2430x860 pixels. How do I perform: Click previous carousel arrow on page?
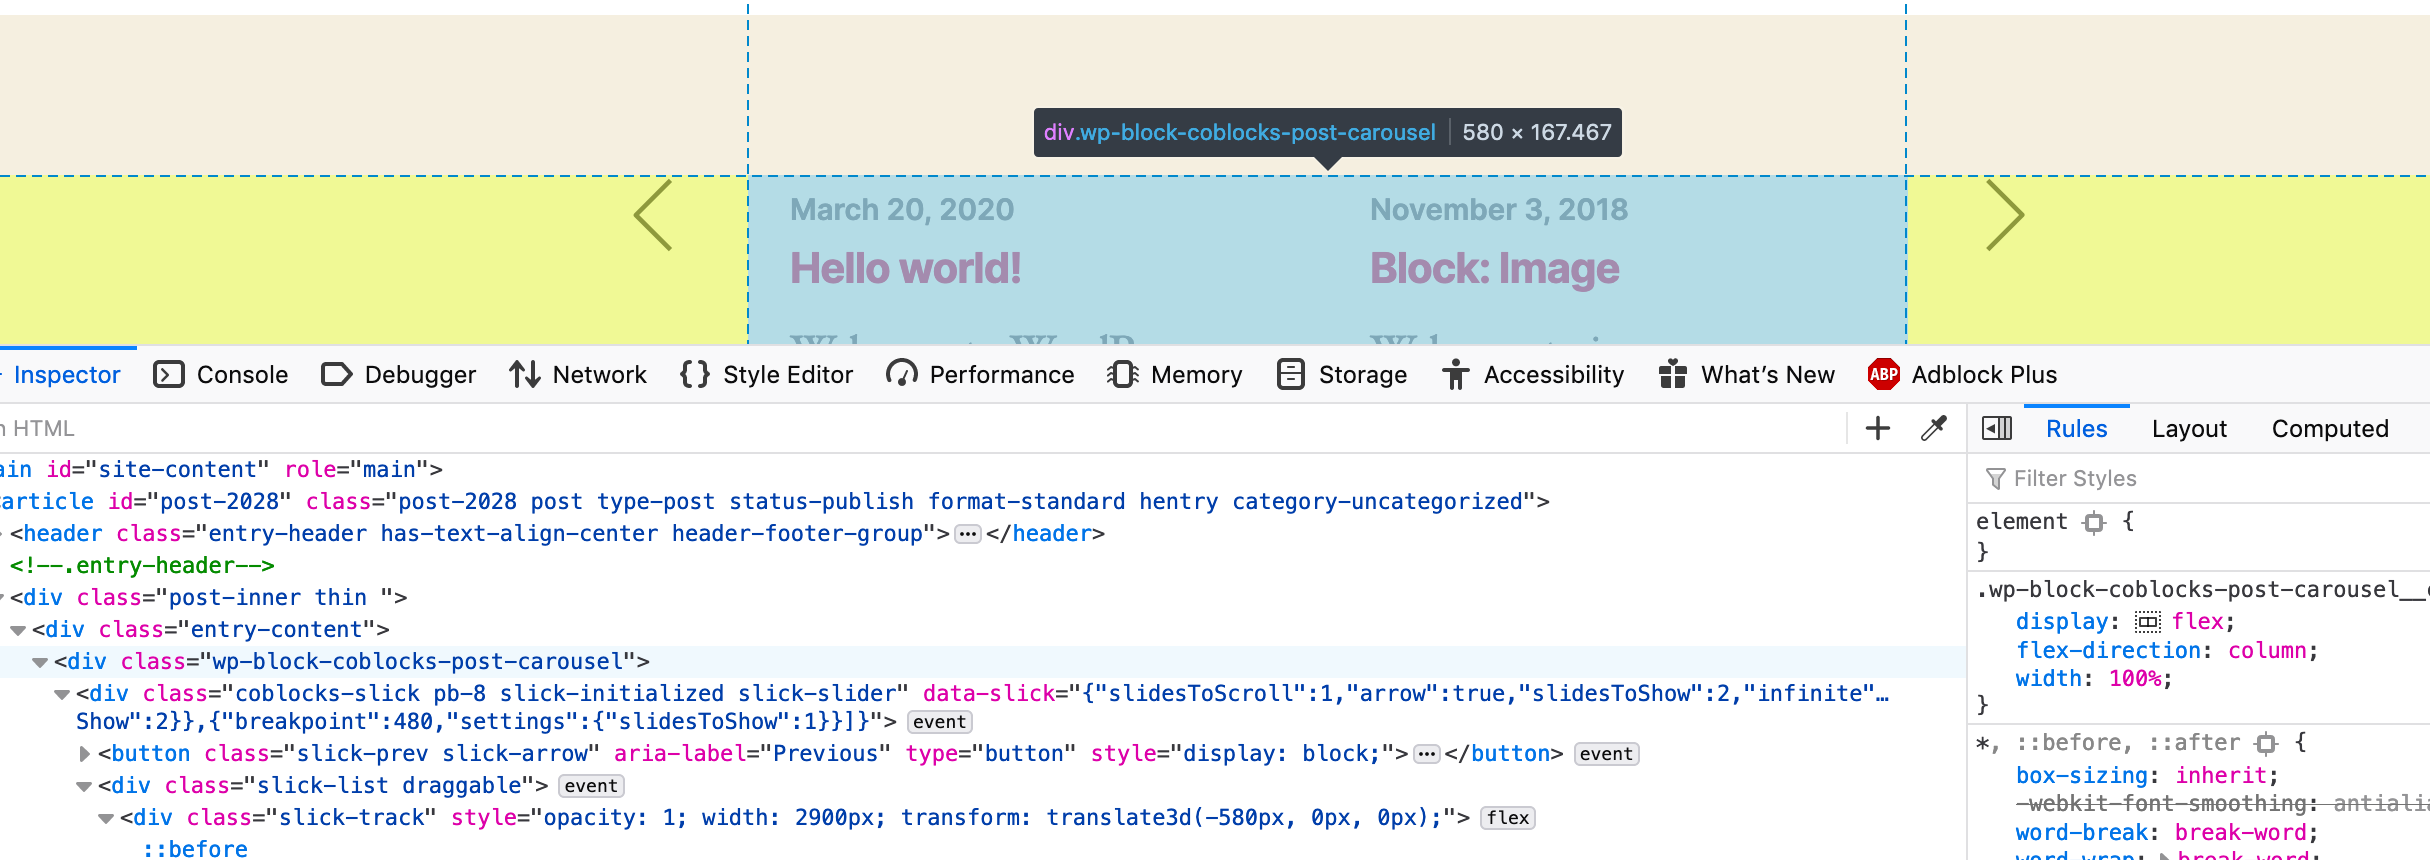click(653, 215)
